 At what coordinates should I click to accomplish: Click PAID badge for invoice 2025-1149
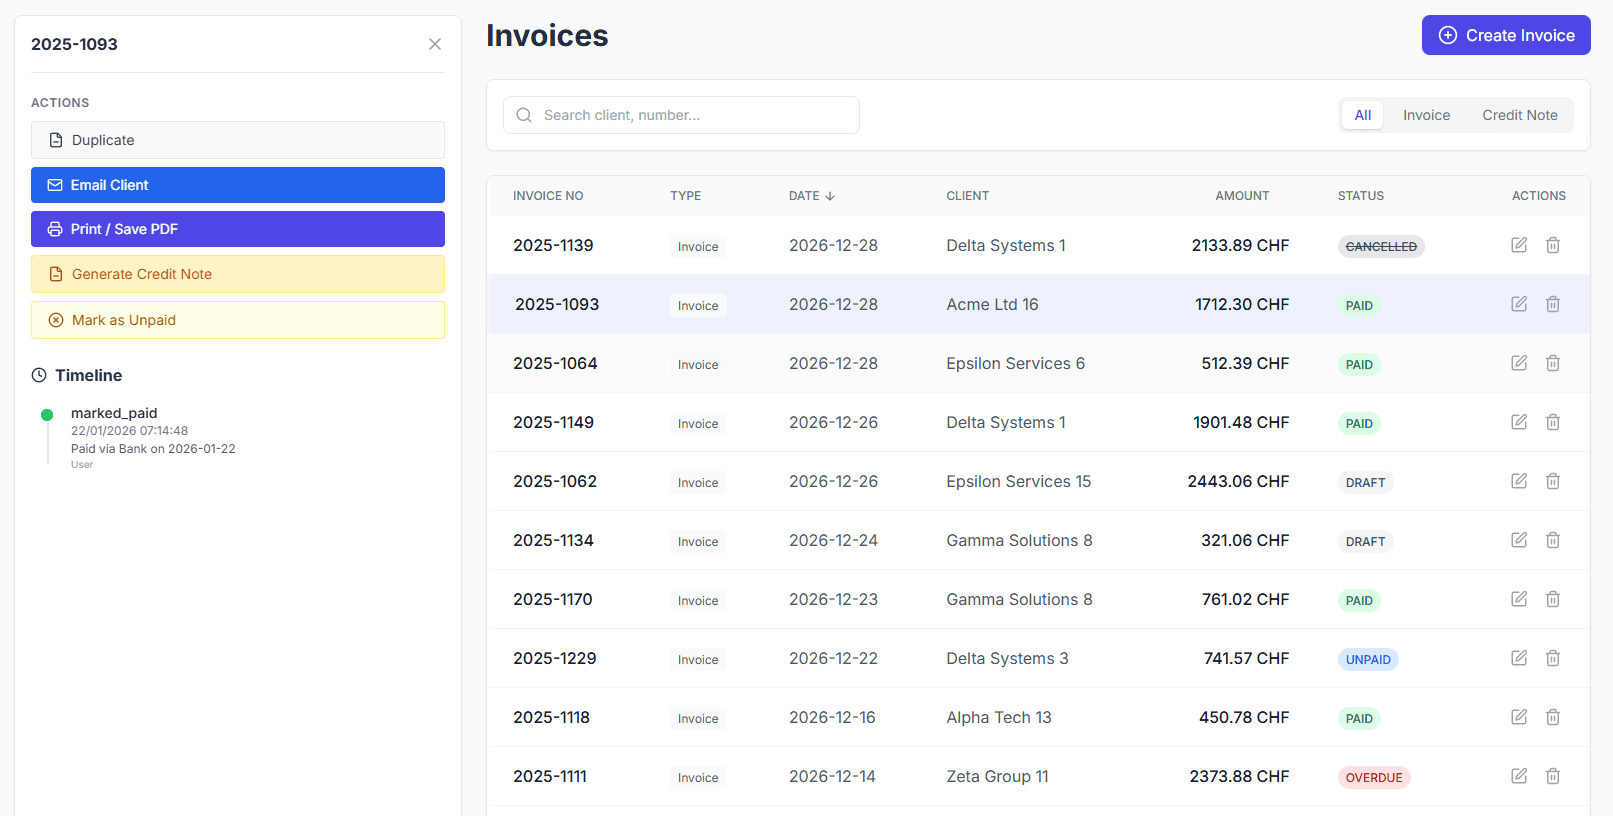point(1359,423)
